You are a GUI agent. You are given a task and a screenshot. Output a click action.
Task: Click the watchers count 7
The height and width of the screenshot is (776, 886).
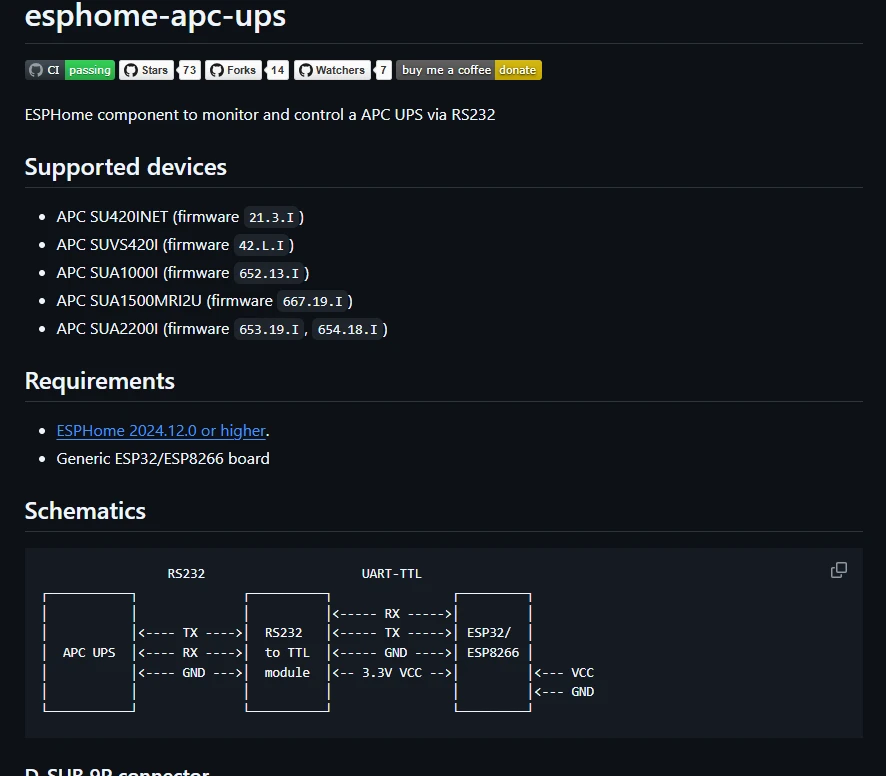click(383, 70)
